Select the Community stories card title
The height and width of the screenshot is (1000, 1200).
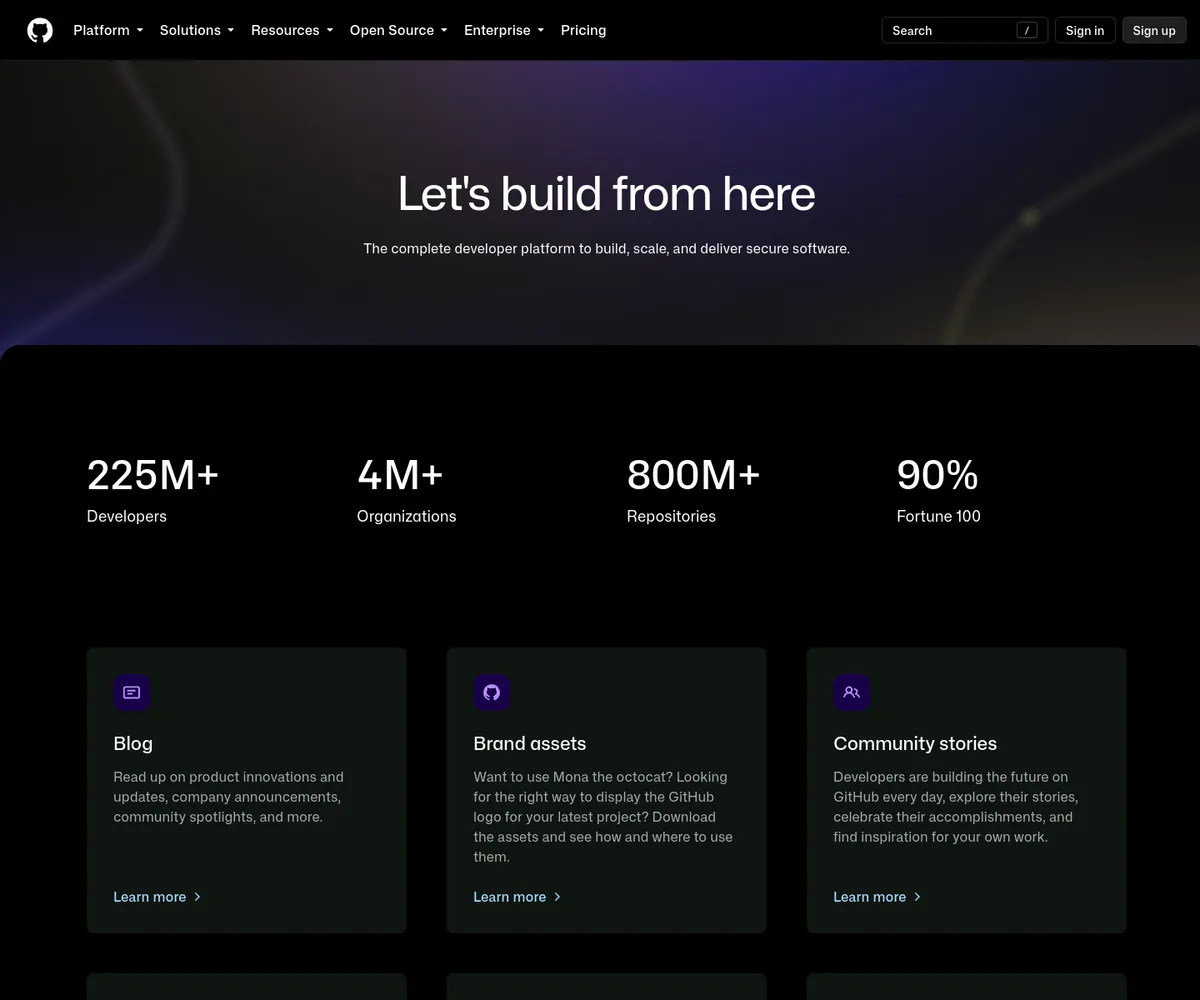point(915,743)
